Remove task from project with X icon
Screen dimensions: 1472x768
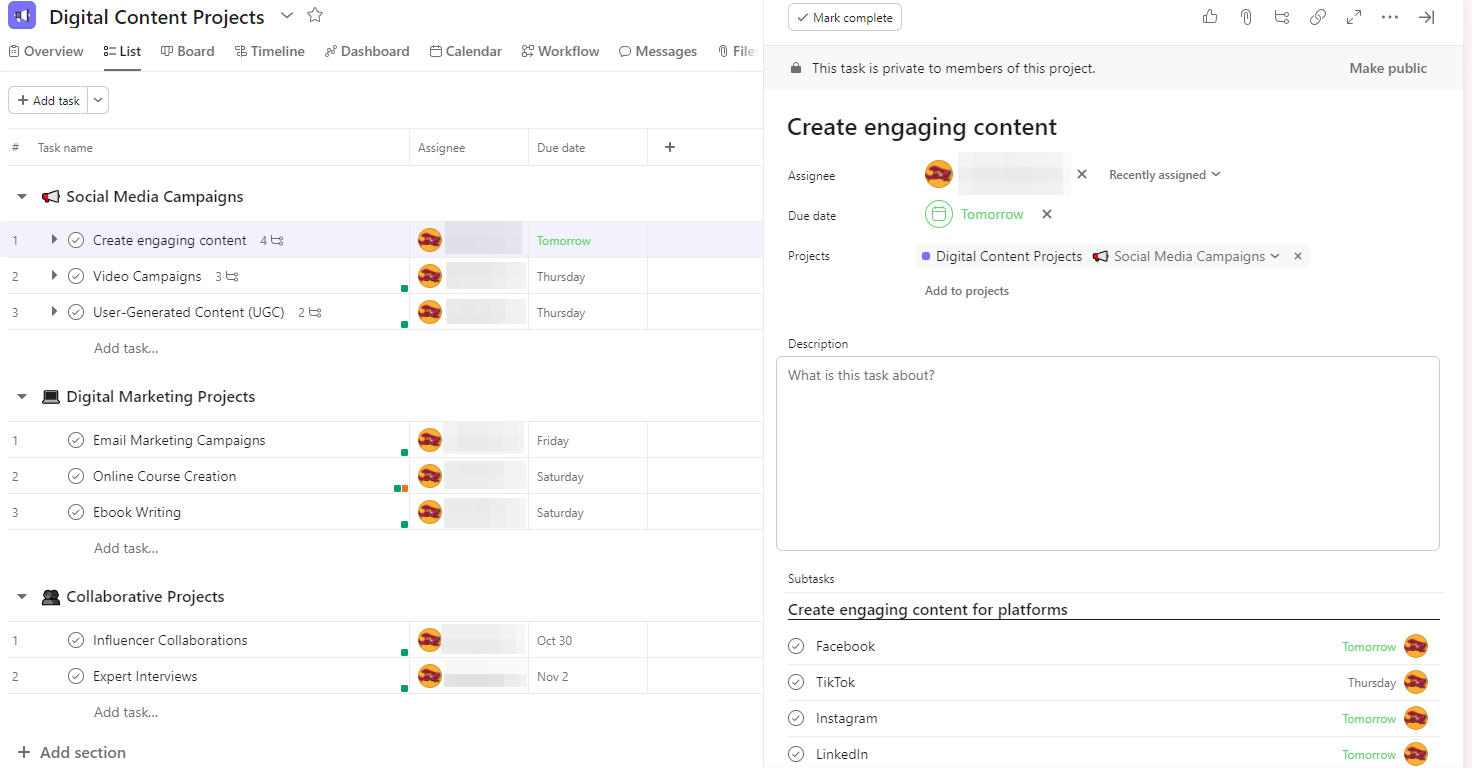click(1298, 256)
